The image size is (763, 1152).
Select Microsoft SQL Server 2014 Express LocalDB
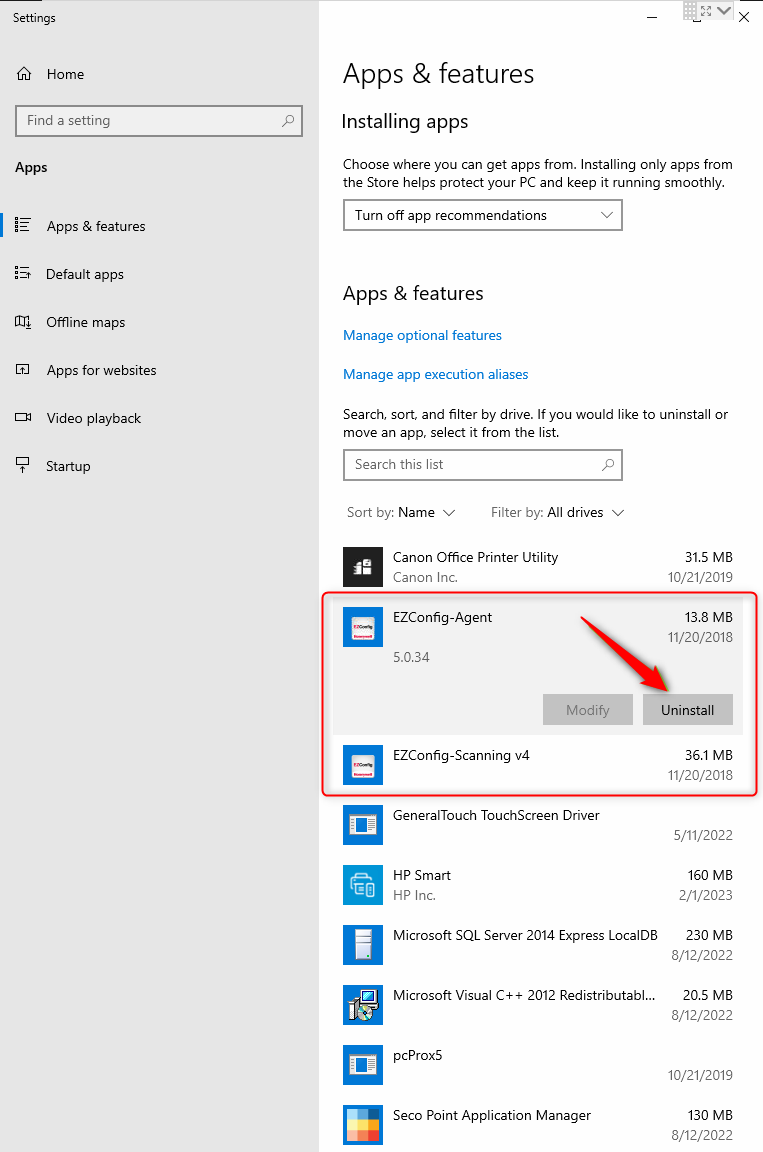point(538,945)
